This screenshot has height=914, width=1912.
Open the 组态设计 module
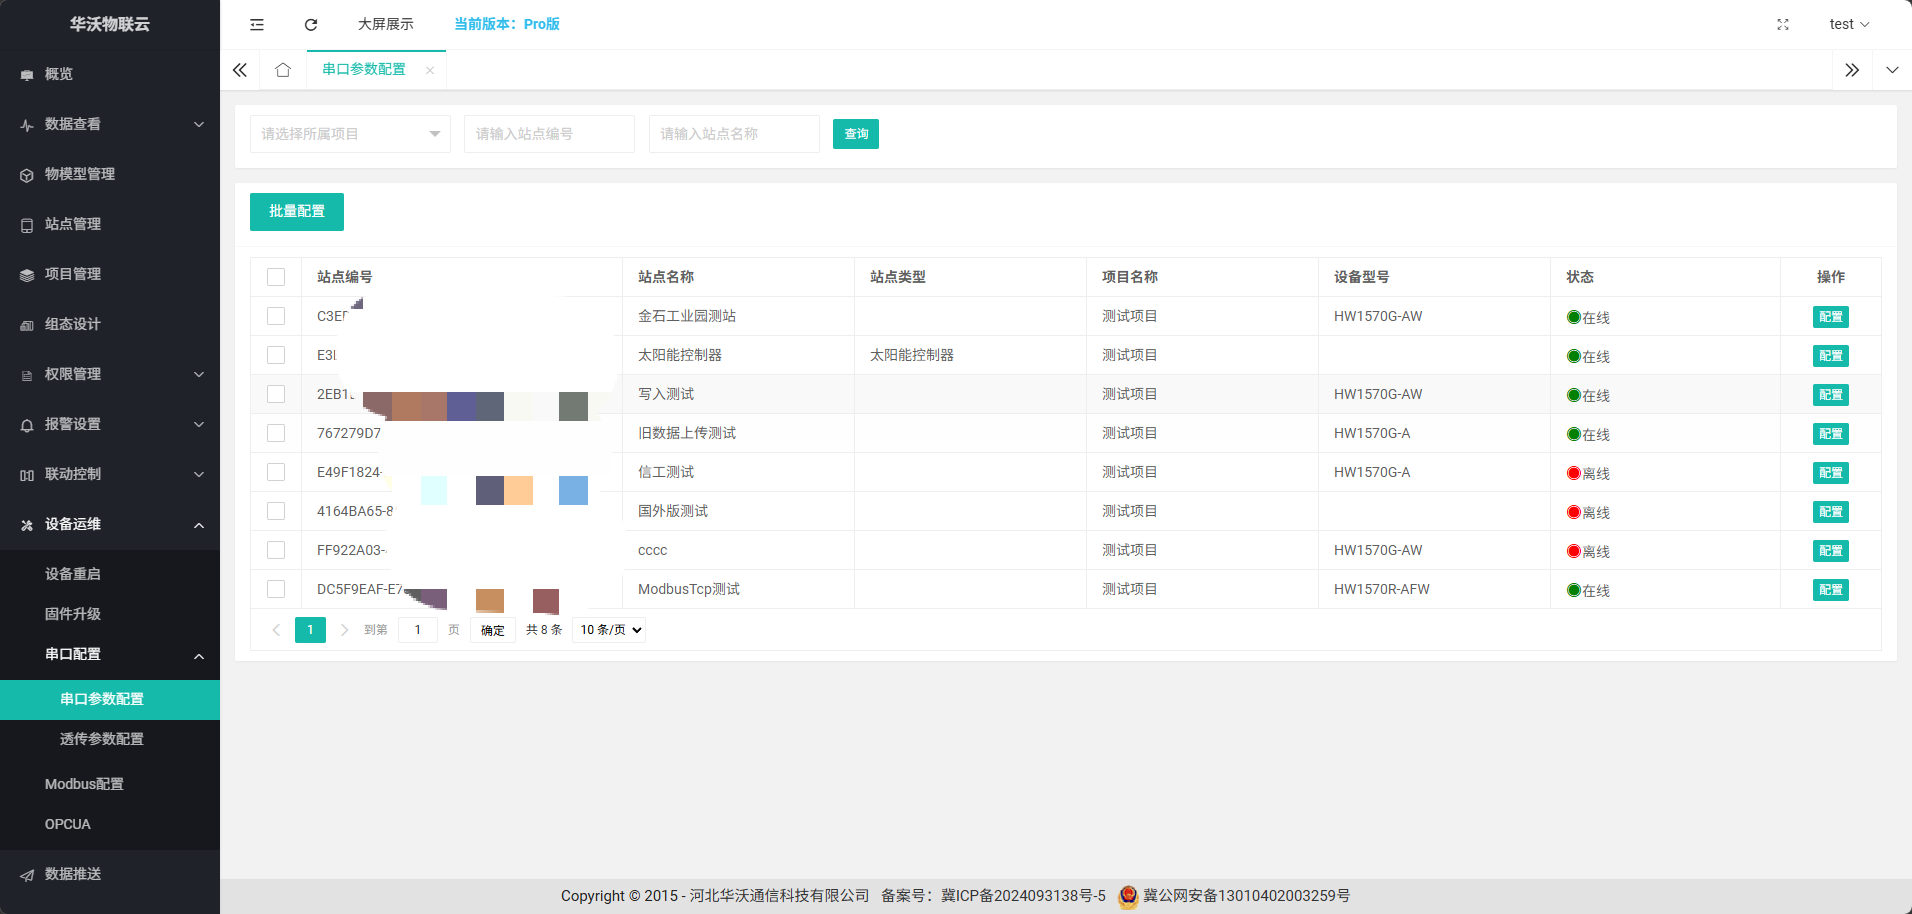pyautogui.click(x=72, y=324)
